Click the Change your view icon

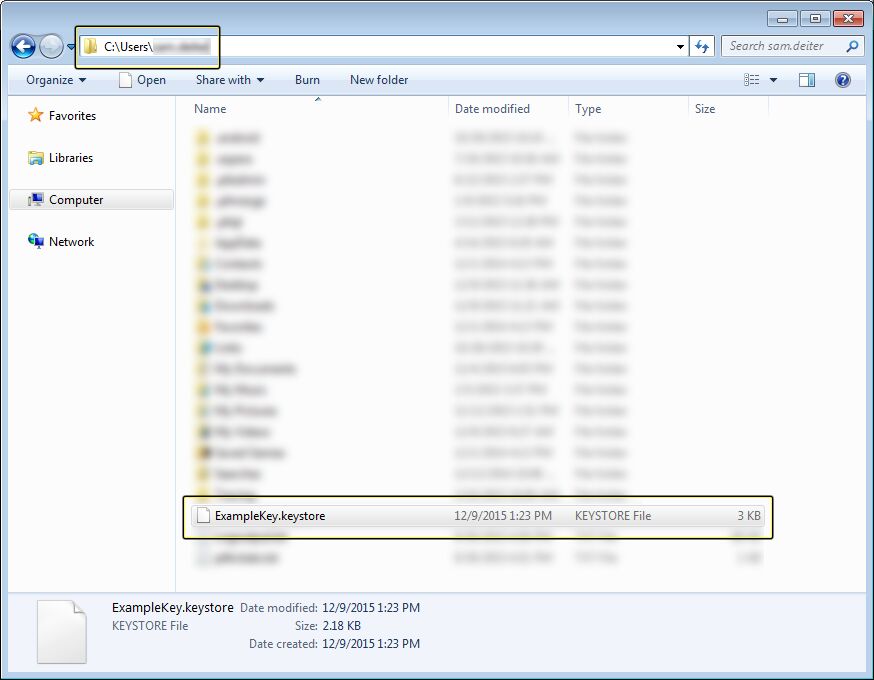pyautogui.click(x=751, y=80)
